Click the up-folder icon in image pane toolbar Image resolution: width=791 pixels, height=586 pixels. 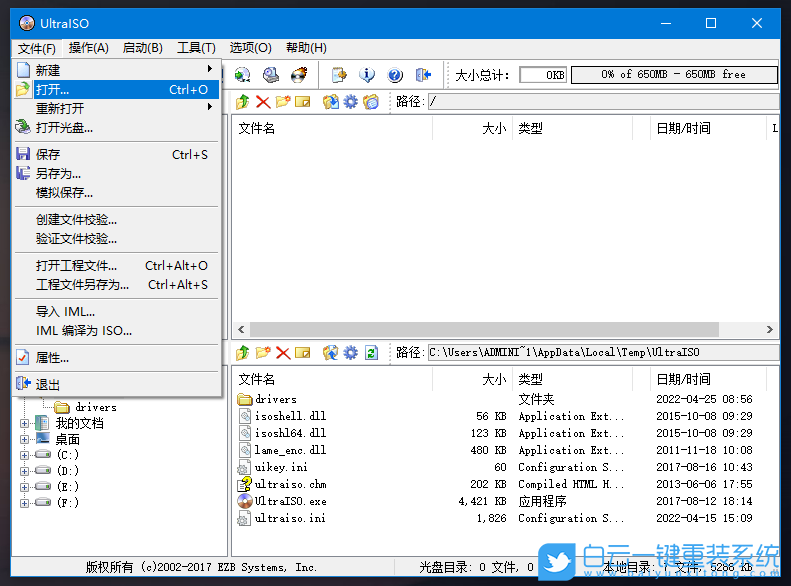click(243, 102)
